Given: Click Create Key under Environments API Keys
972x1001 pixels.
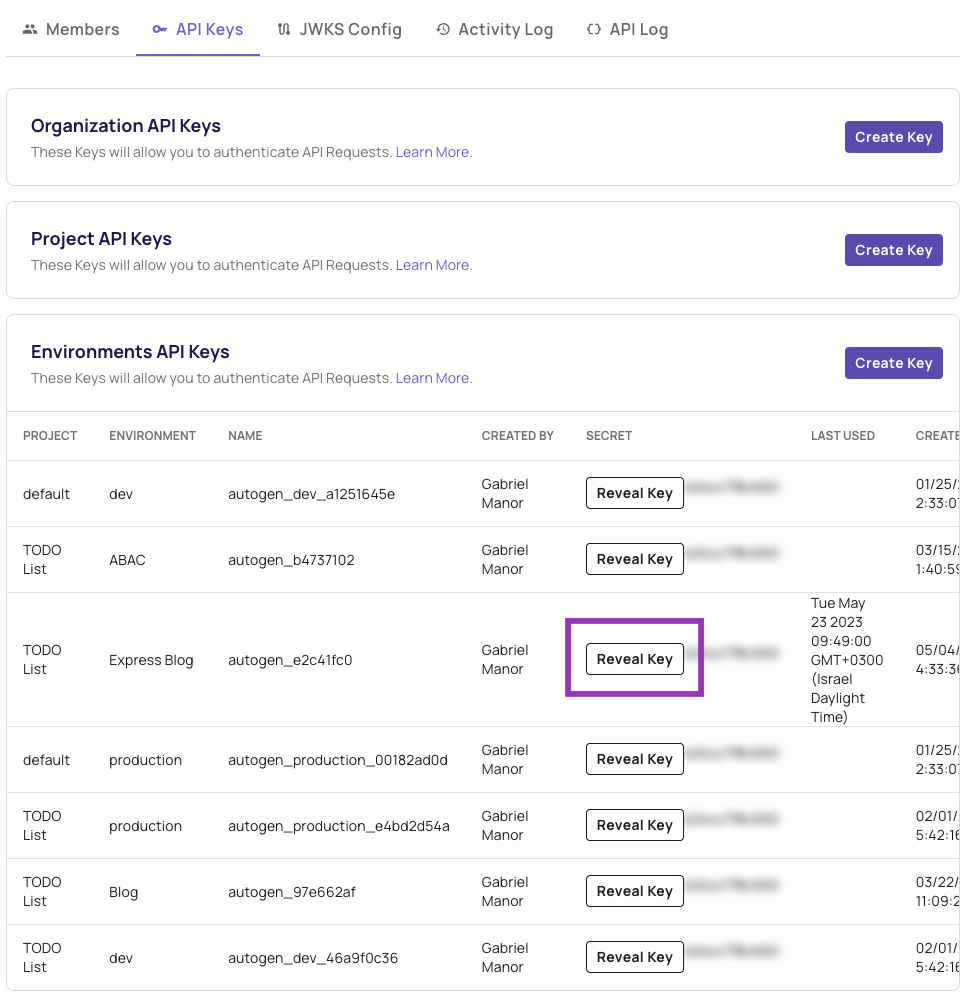Looking at the screenshot, I should (x=893, y=362).
